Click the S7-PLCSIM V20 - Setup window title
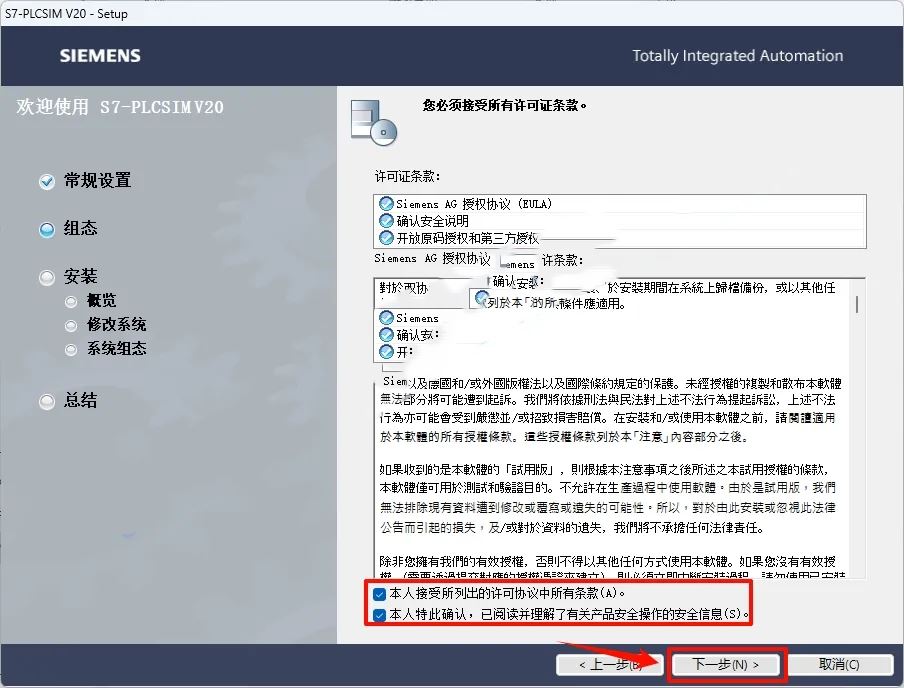 pos(66,14)
